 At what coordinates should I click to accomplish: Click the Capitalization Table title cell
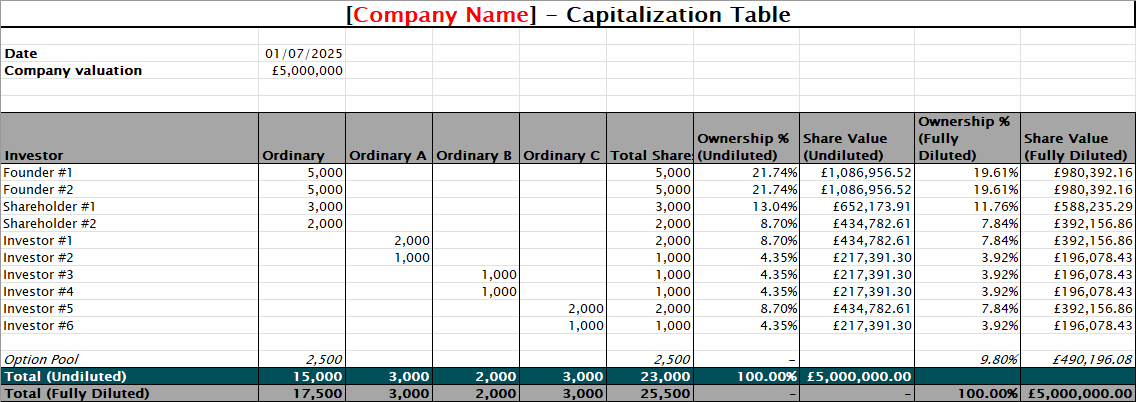click(x=568, y=14)
